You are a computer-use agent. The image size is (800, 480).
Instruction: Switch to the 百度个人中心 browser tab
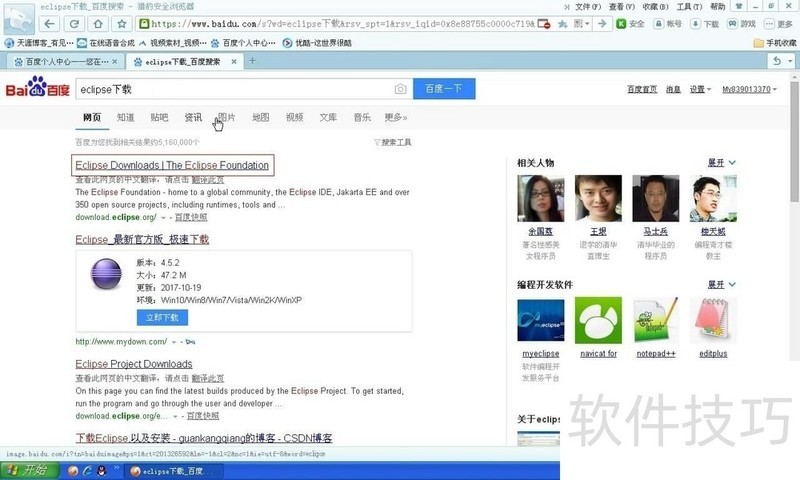(x=64, y=61)
